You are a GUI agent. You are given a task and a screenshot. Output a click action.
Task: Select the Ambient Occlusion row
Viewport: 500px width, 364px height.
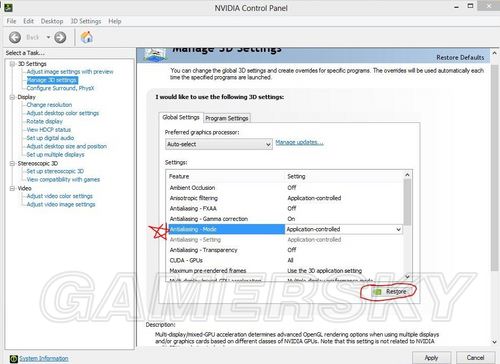pos(284,188)
